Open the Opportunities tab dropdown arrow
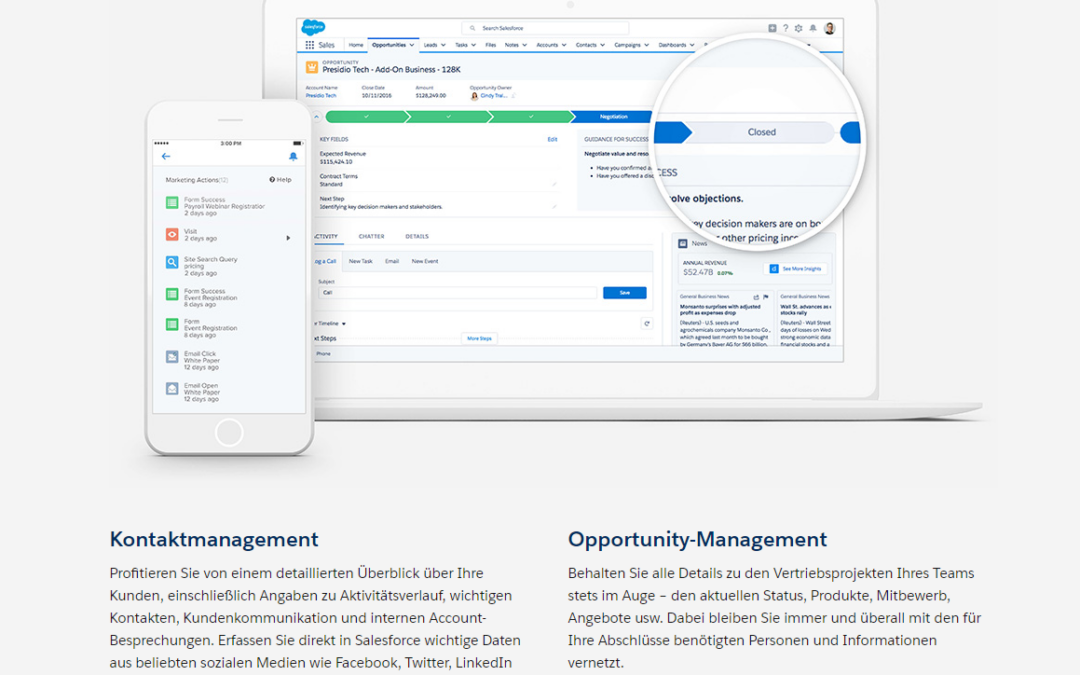Screen dimensions: 1080x675 coord(412,45)
